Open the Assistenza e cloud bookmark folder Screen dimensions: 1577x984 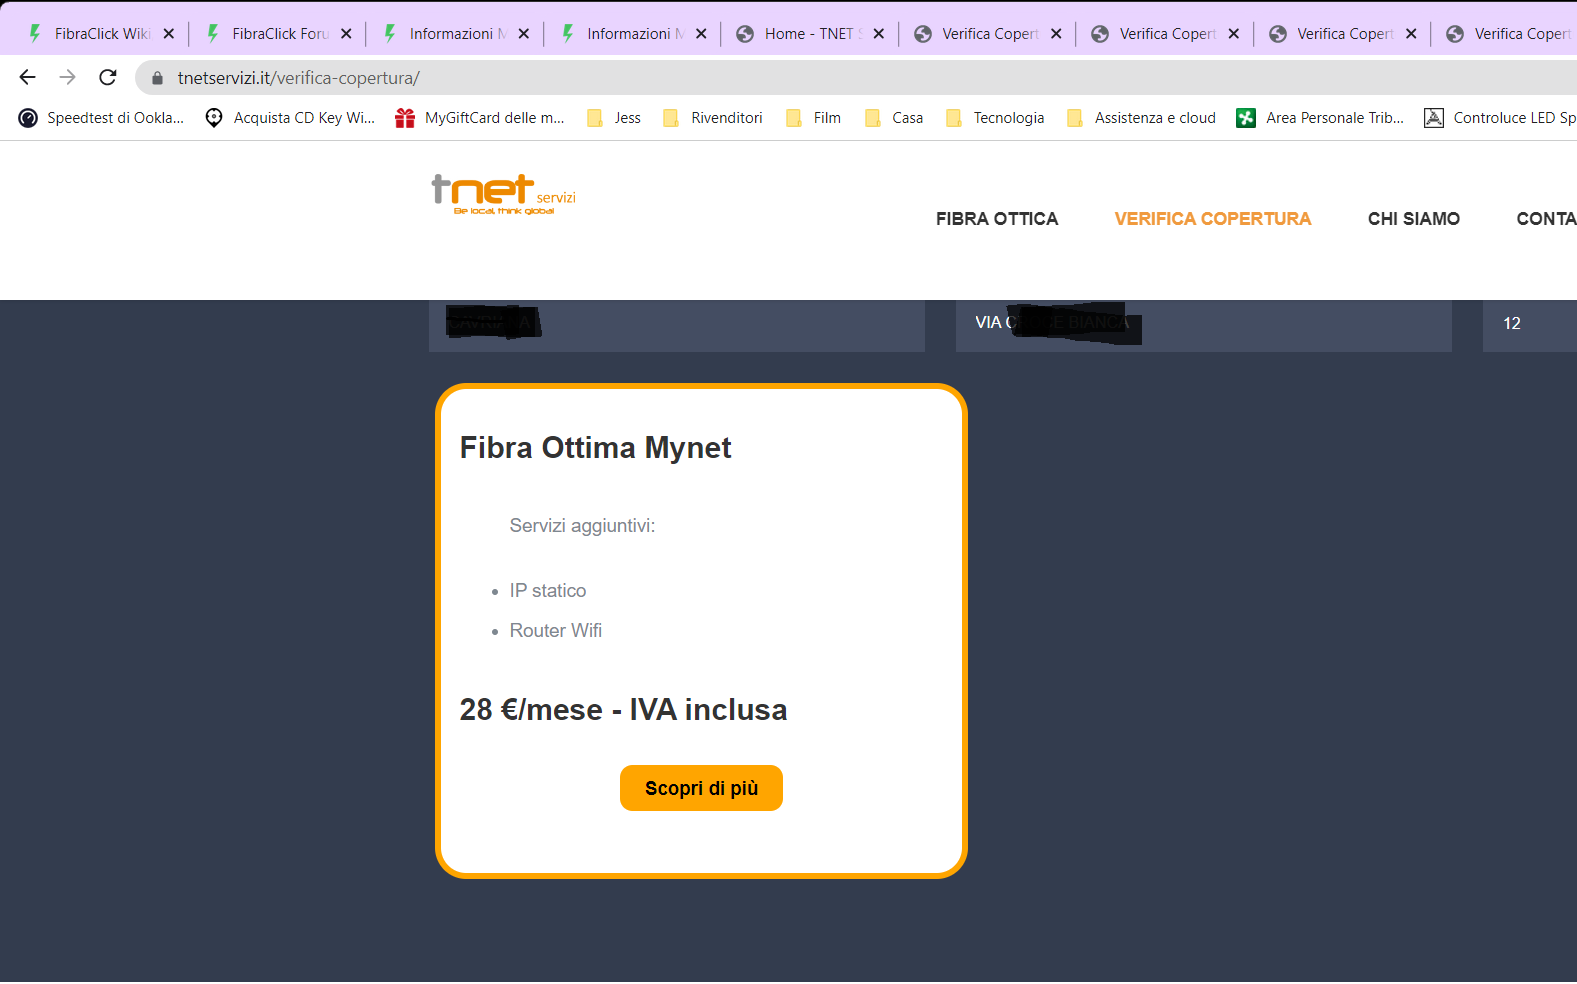(x=1142, y=118)
